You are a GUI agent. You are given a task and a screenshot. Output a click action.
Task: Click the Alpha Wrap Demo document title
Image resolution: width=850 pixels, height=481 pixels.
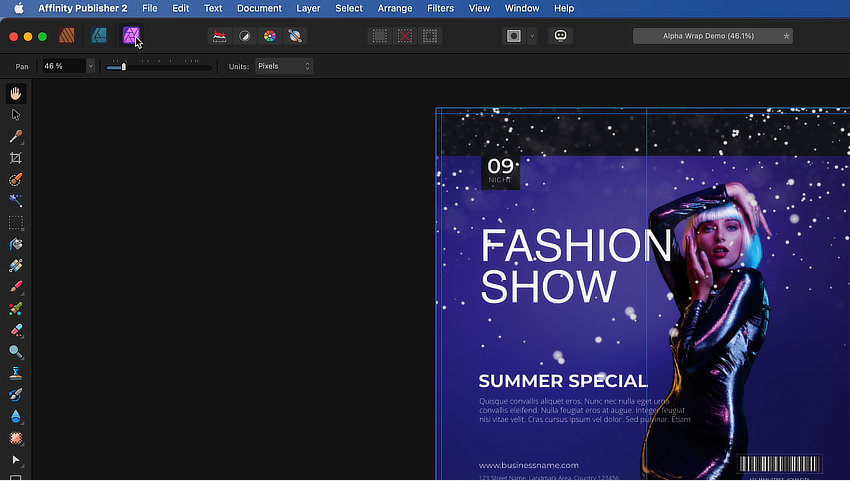pos(708,36)
